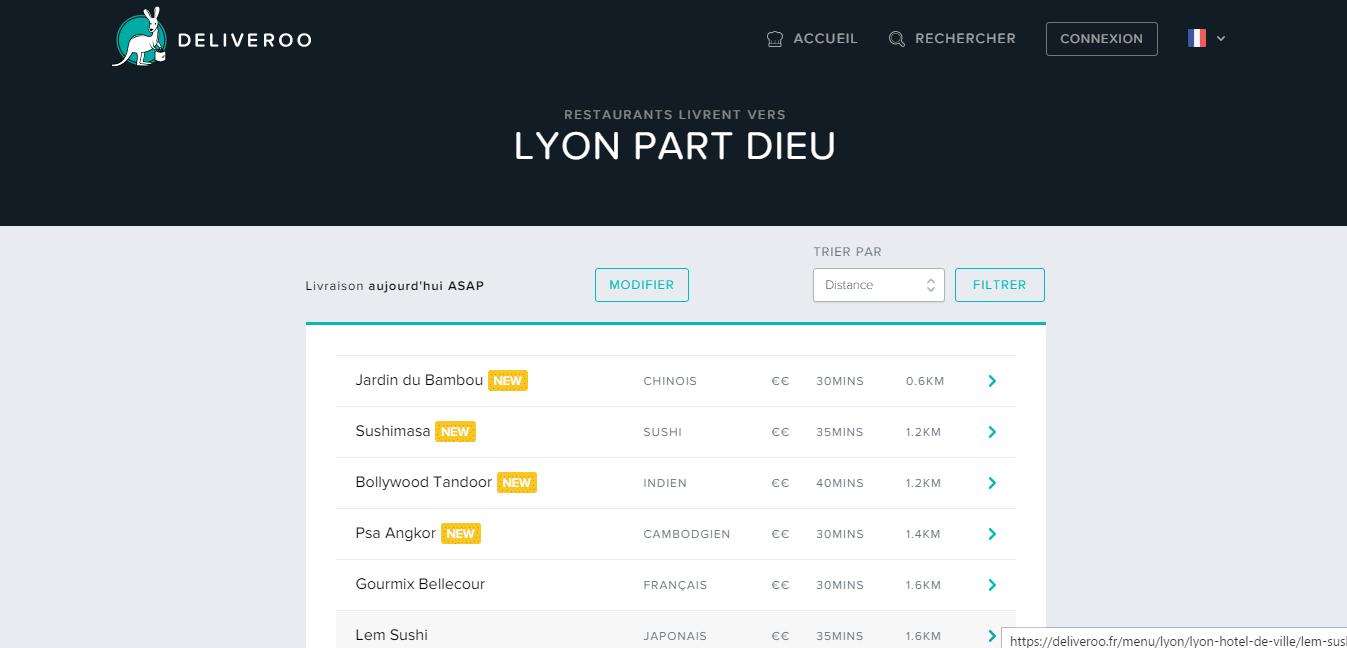1347x648 pixels.
Task: Open RECHERCHER from the top menu
Action: 965,38
